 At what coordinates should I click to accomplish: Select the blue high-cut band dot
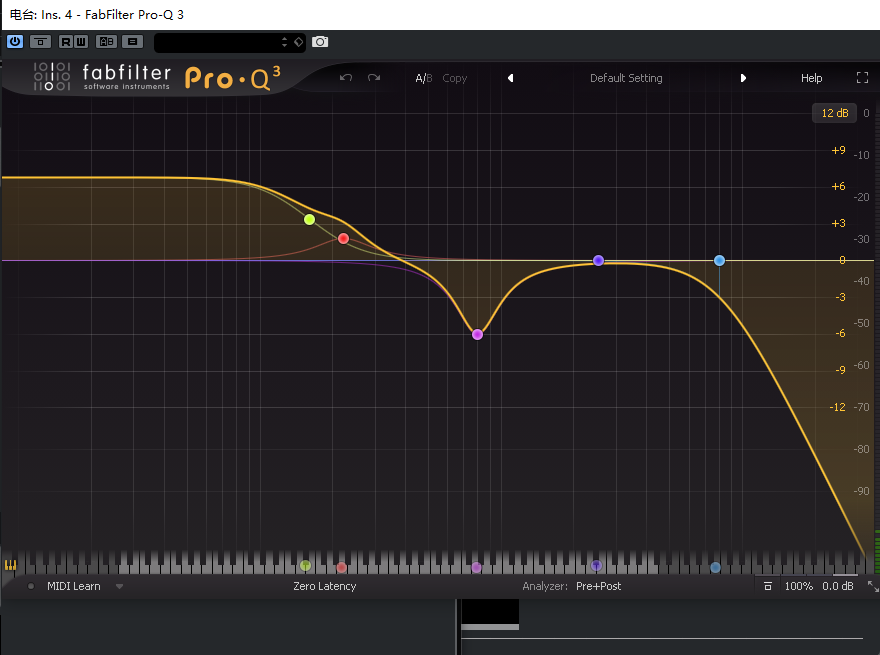(719, 260)
